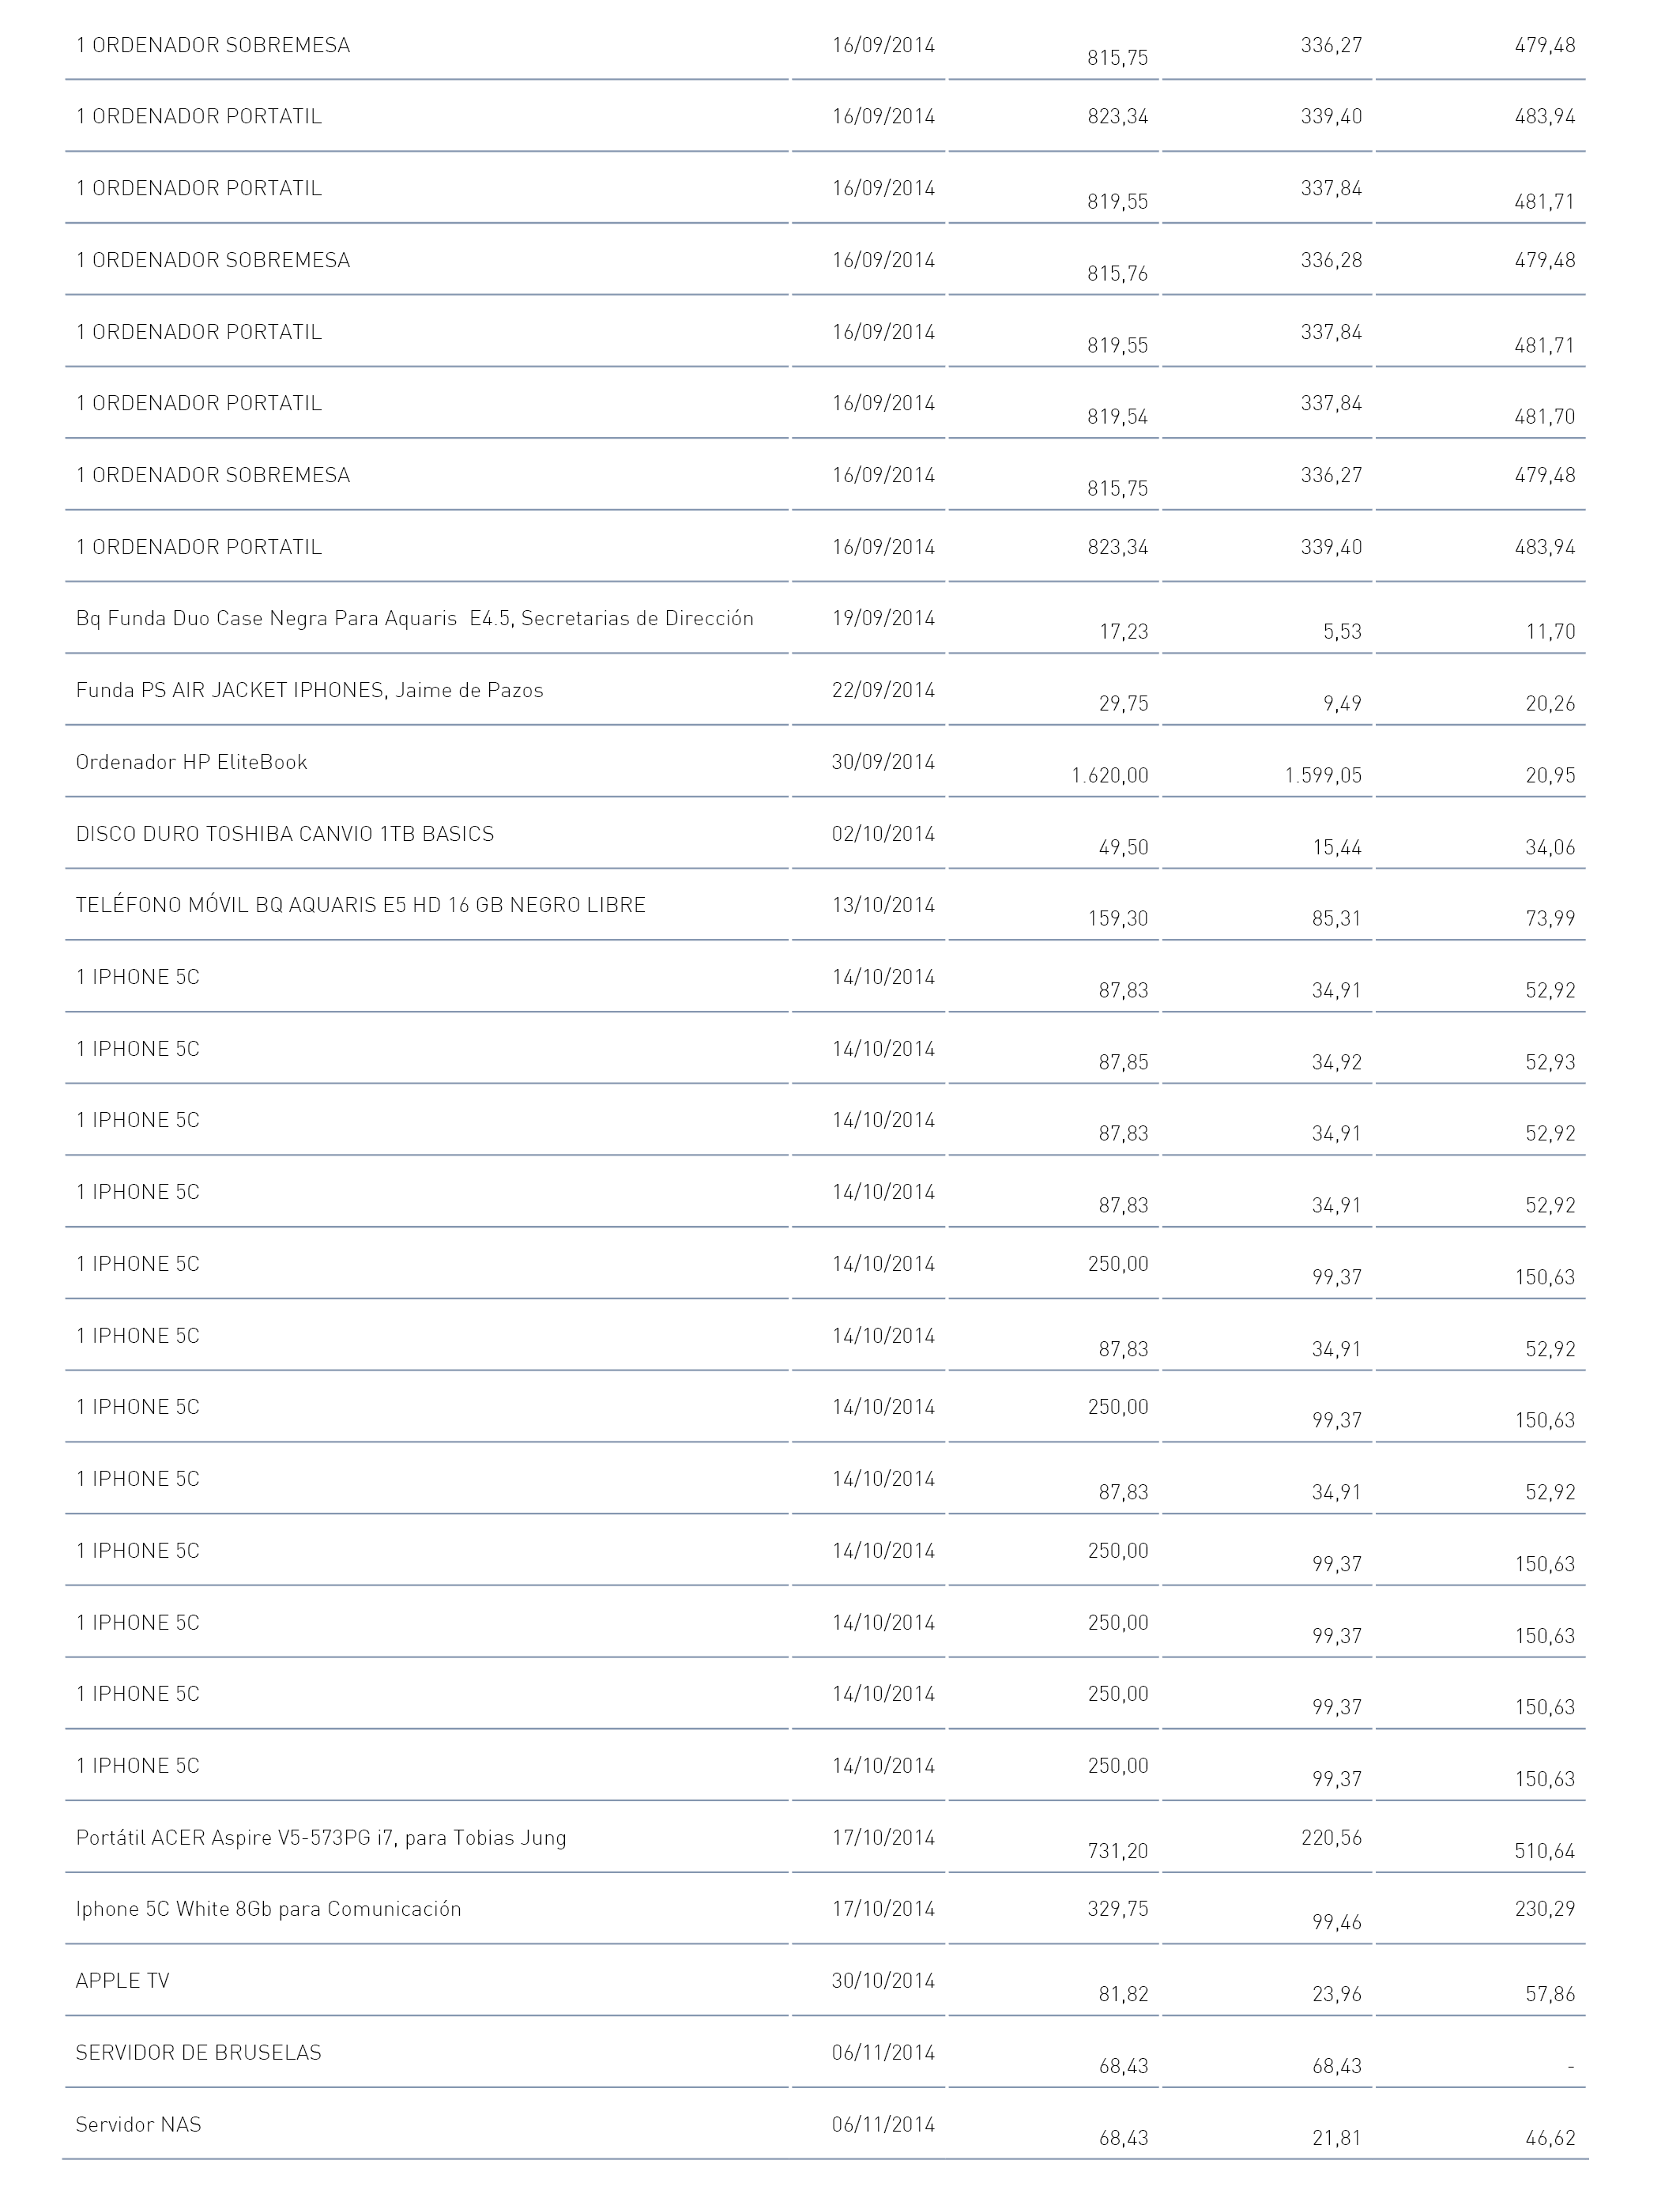Image resolution: width=1680 pixels, height=2194 pixels.
Task: Select Bq Funda Duo Case Negra description
Action: pyautogui.click(x=414, y=618)
